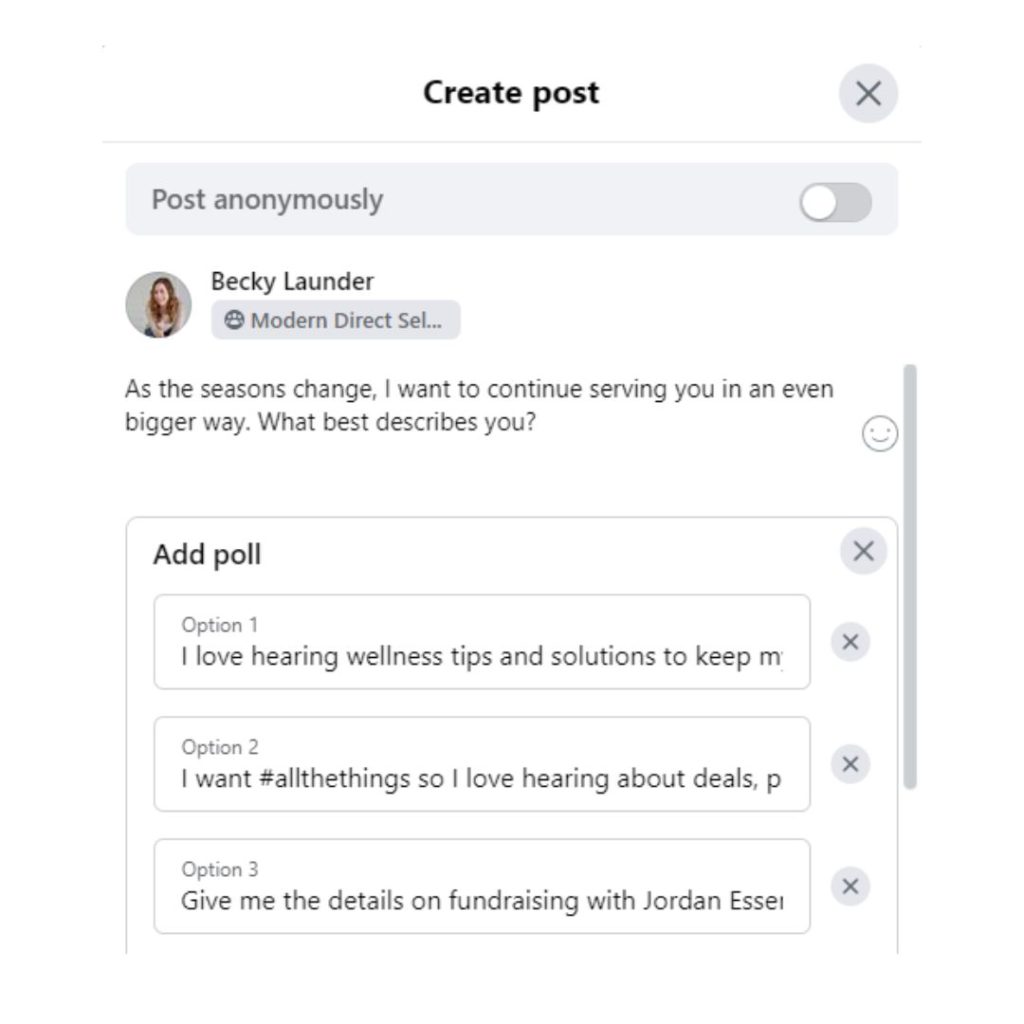Place cursor in 'As the seasons change' post text

coord(478,405)
